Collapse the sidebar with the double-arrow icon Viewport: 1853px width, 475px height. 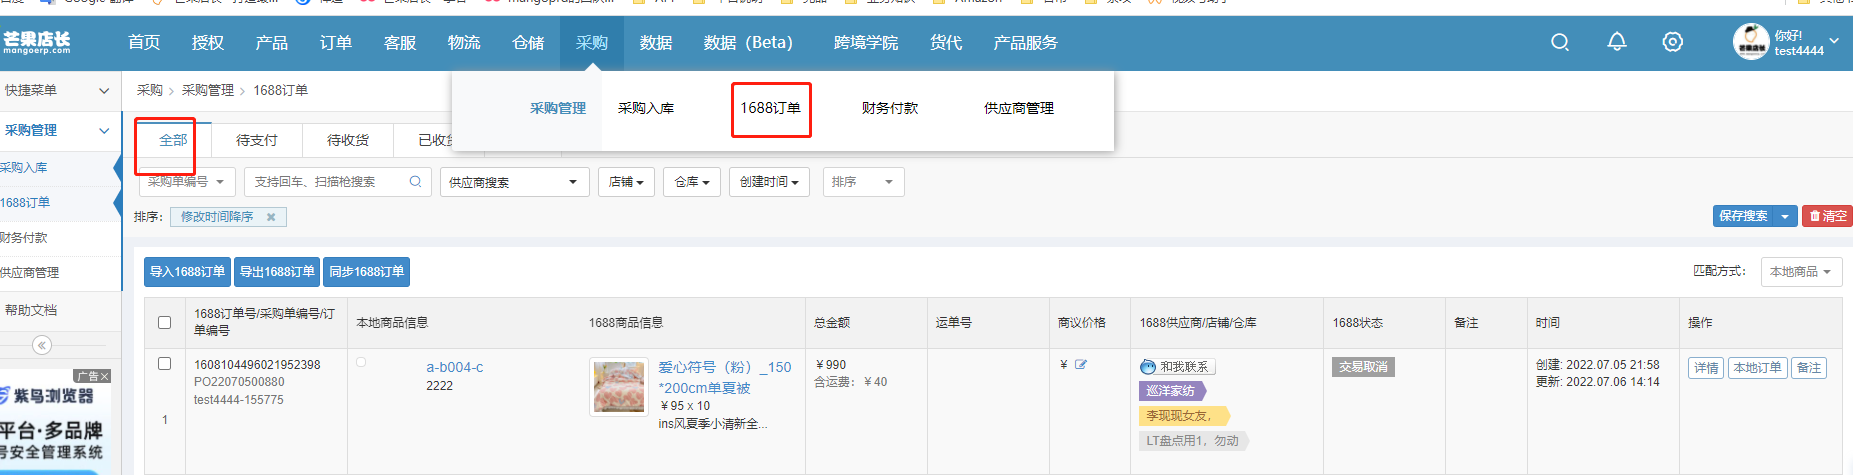[x=42, y=345]
